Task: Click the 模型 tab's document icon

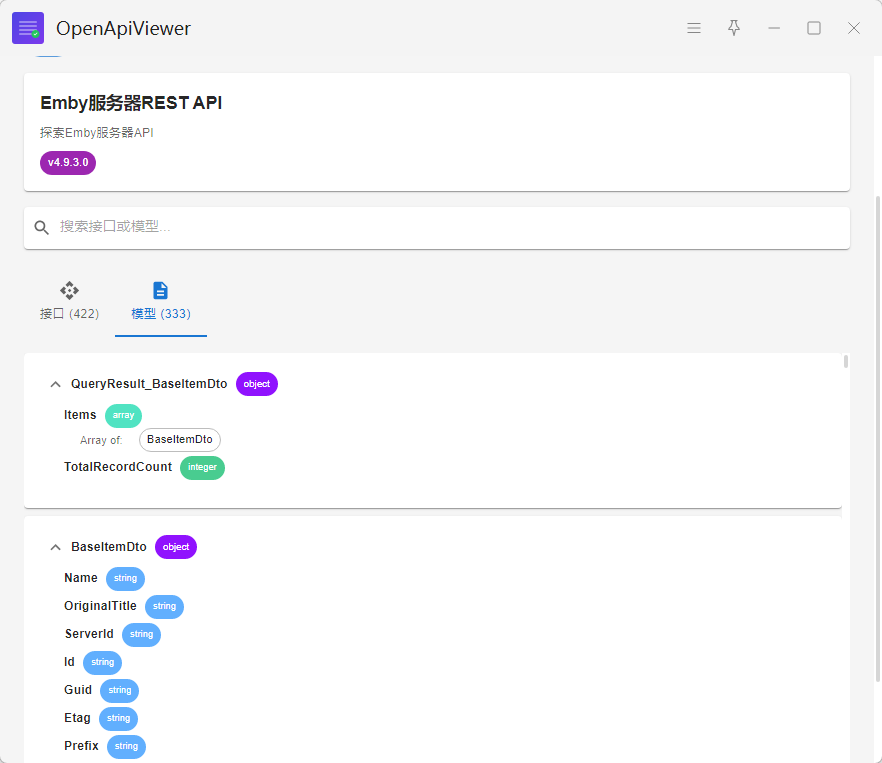Action: 160,291
